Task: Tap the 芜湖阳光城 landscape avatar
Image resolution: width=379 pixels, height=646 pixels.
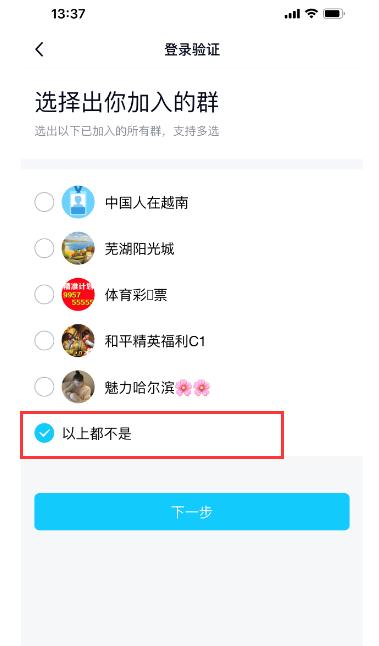Action: coord(78,248)
